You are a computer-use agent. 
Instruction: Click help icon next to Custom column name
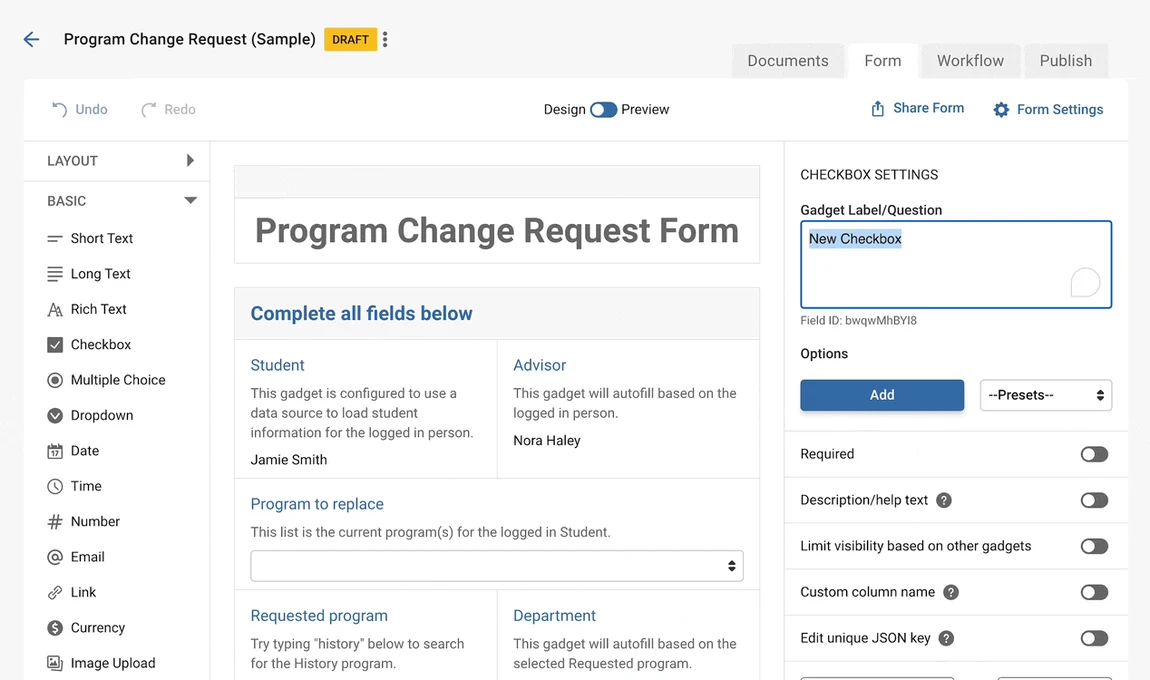click(x=951, y=592)
